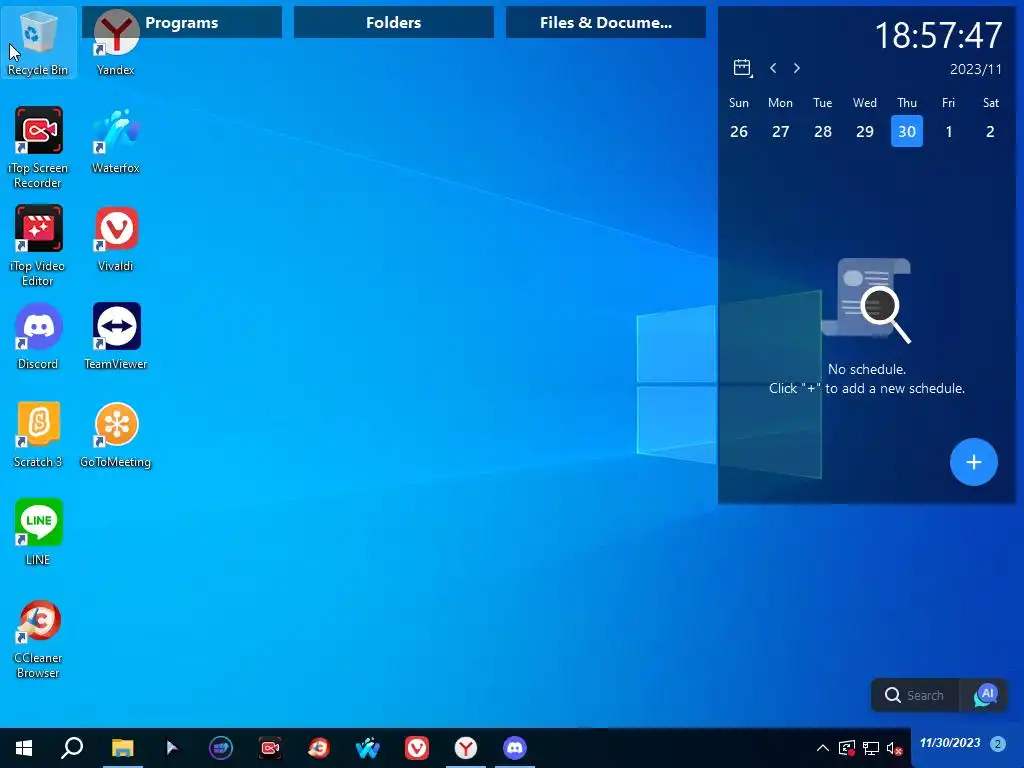Image resolution: width=1024 pixels, height=768 pixels.
Task: Open the notification center badge
Action: click(x=997, y=743)
